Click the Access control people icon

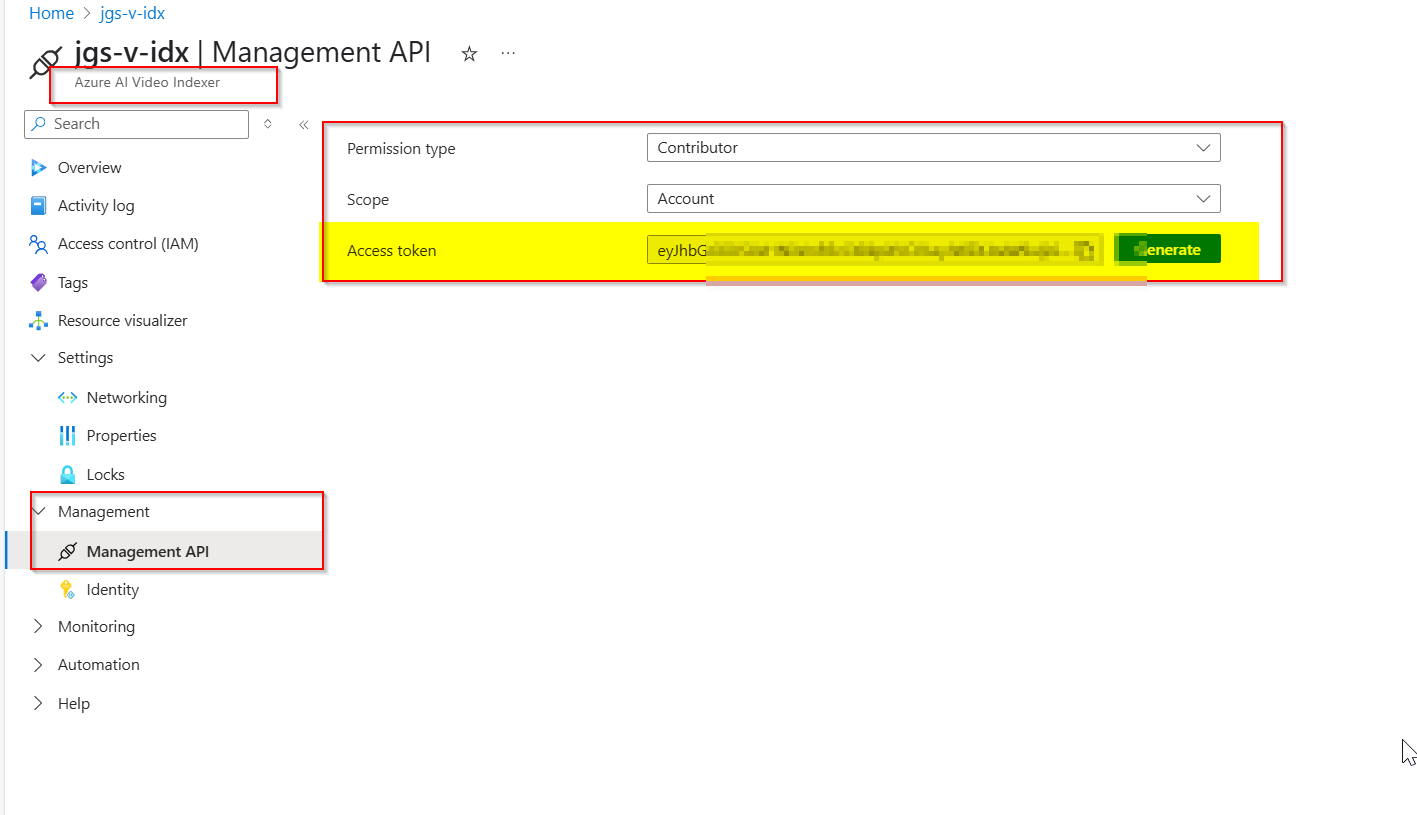click(x=39, y=243)
